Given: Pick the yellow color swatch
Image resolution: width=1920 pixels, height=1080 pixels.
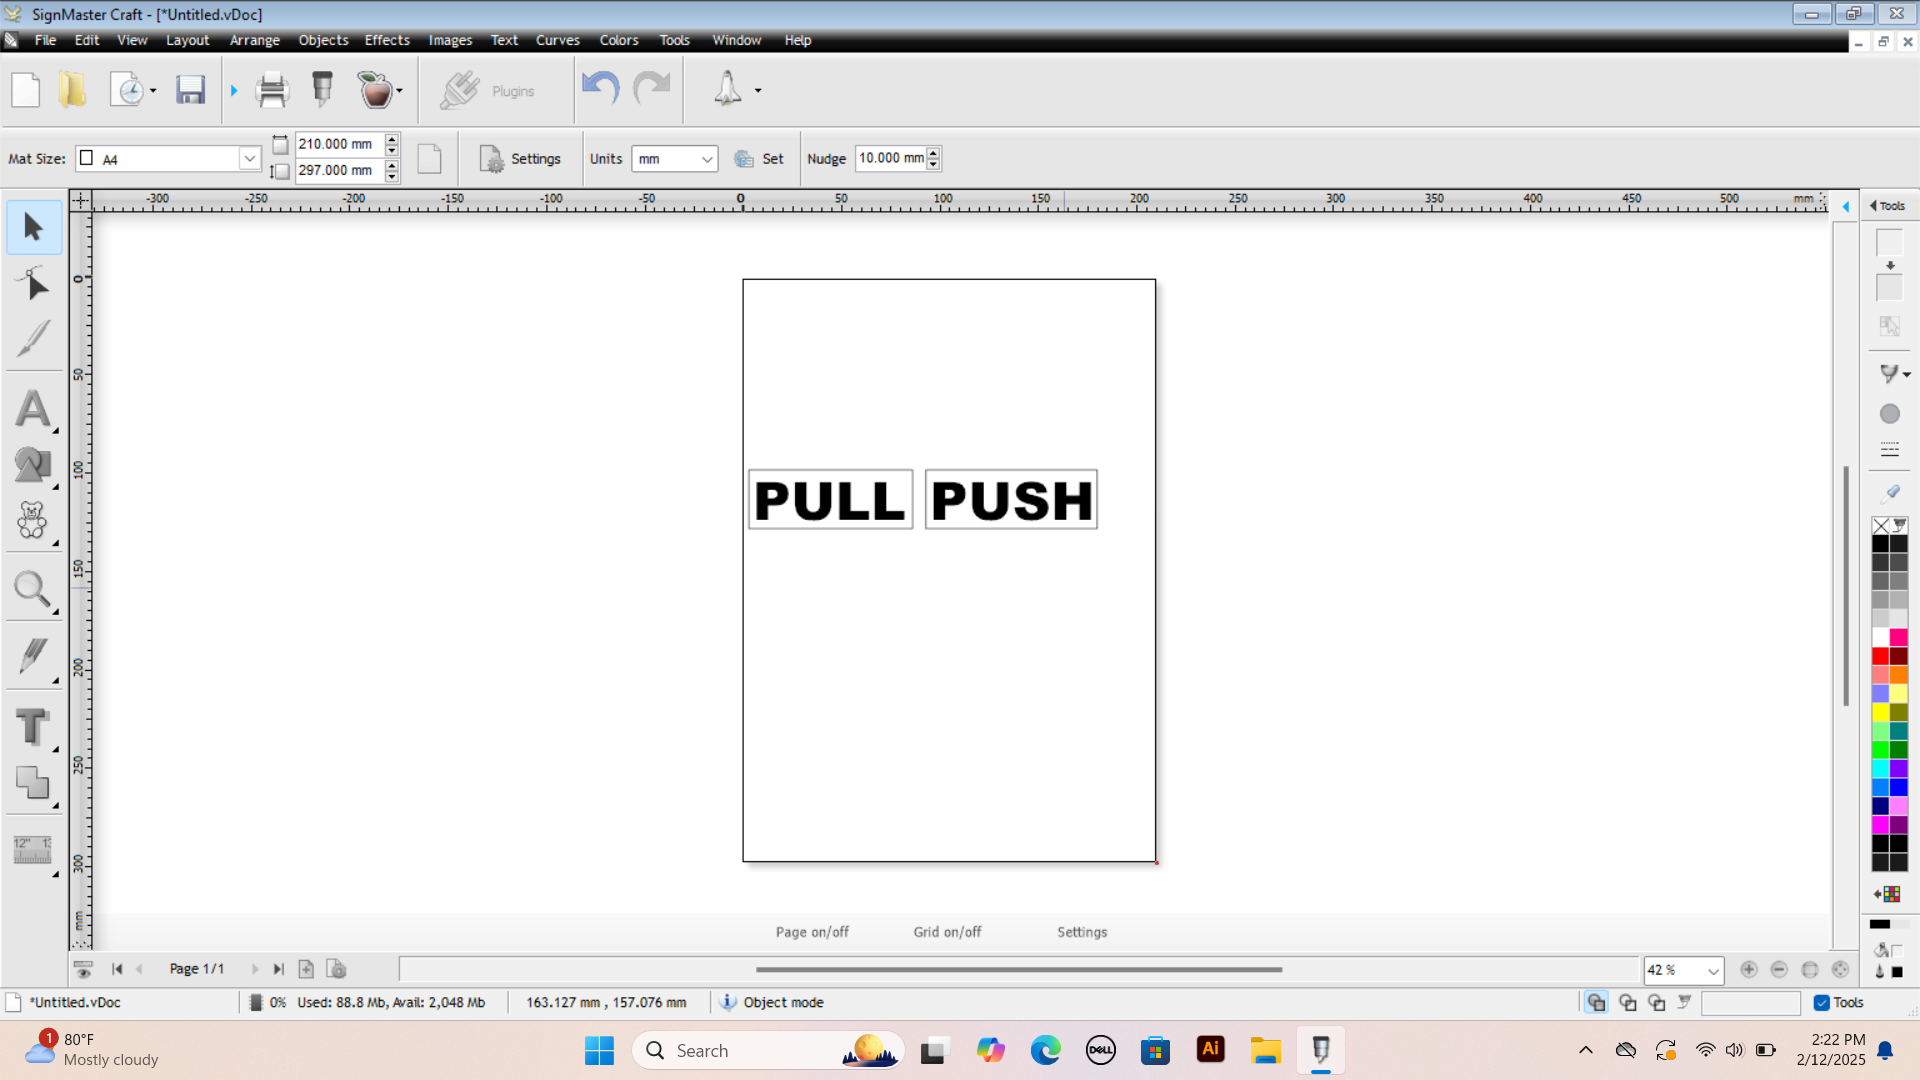Looking at the screenshot, I should [x=1881, y=712].
